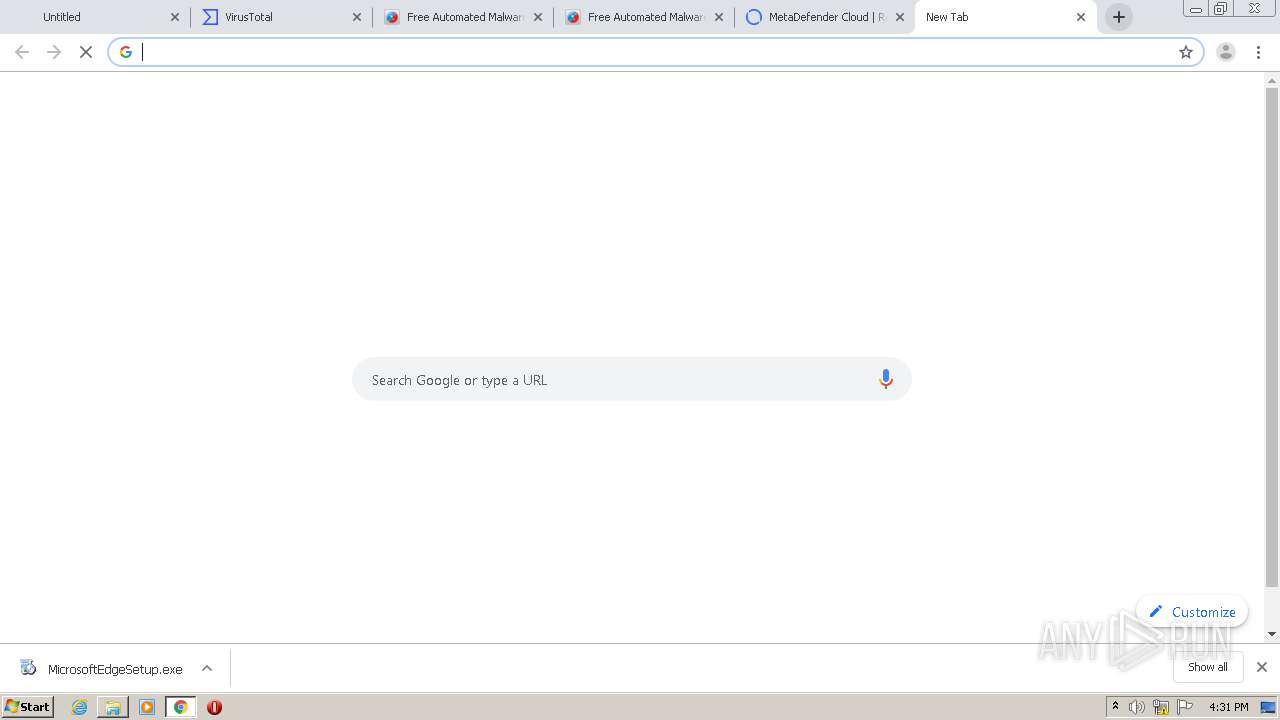
Task: Switch to the VirusTotal tab
Action: [281, 17]
